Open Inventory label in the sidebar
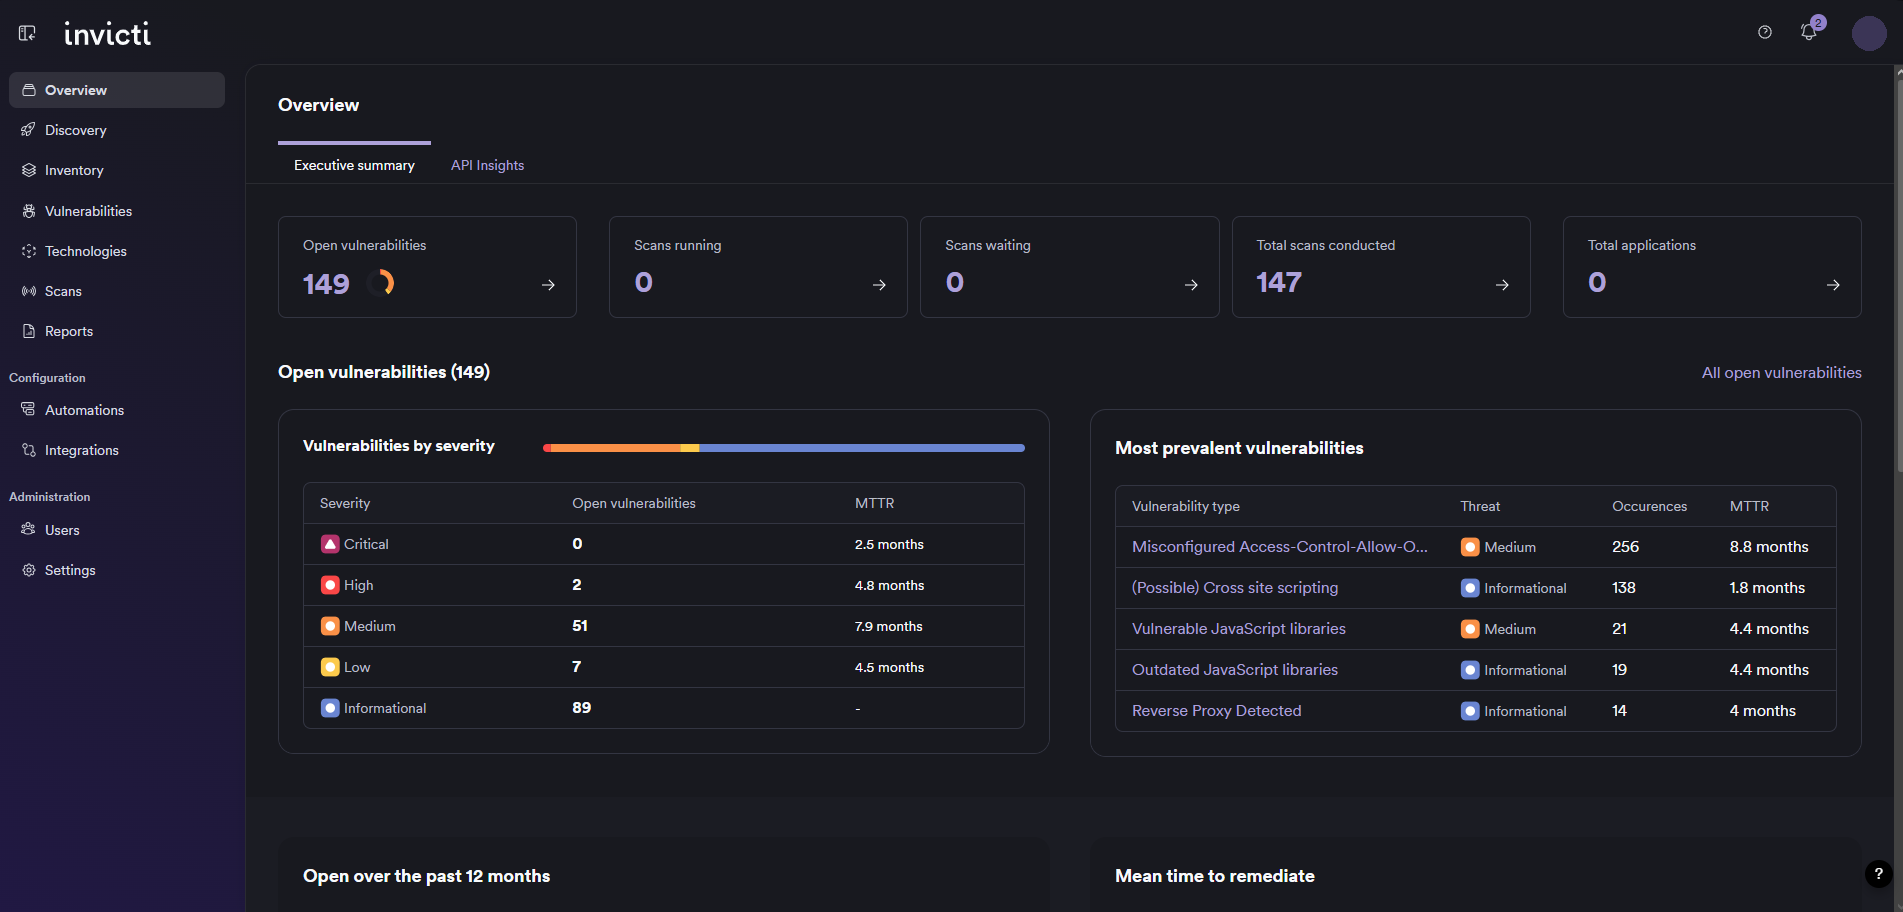The image size is (1903, 912). pyautogui.click(x=74, y=171)
